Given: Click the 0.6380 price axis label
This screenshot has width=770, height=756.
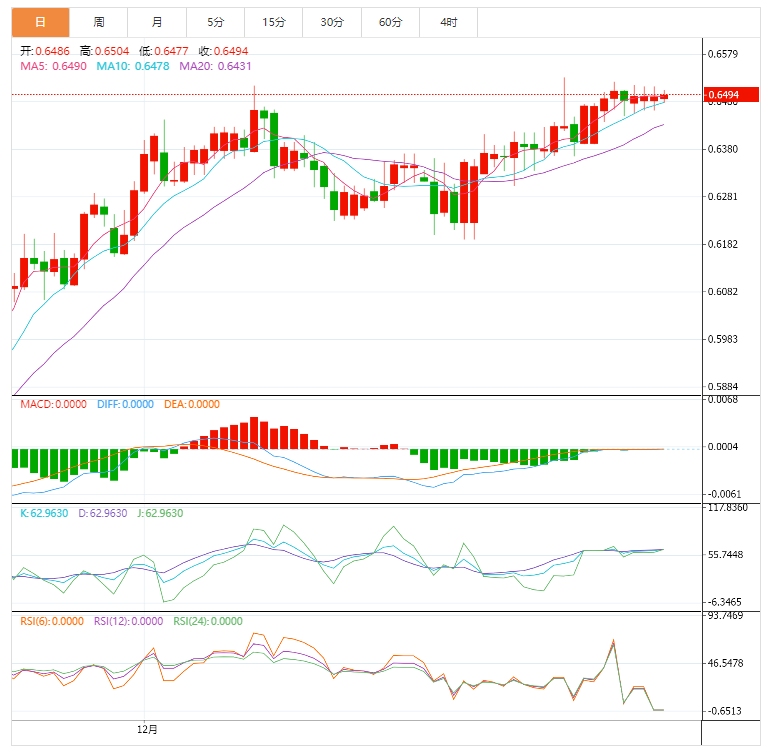Looking at the screenshot, I should [x=723, y=149].
